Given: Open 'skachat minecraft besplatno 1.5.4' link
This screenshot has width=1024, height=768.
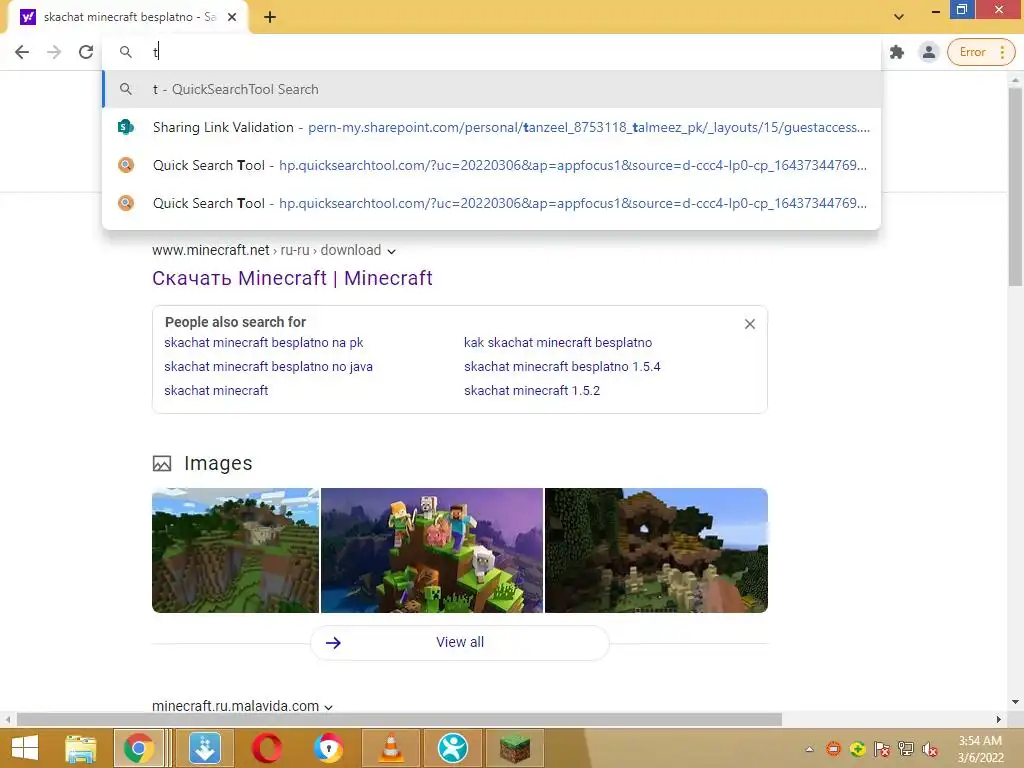Looking at the screenshot, I should (x=562, y=367).
